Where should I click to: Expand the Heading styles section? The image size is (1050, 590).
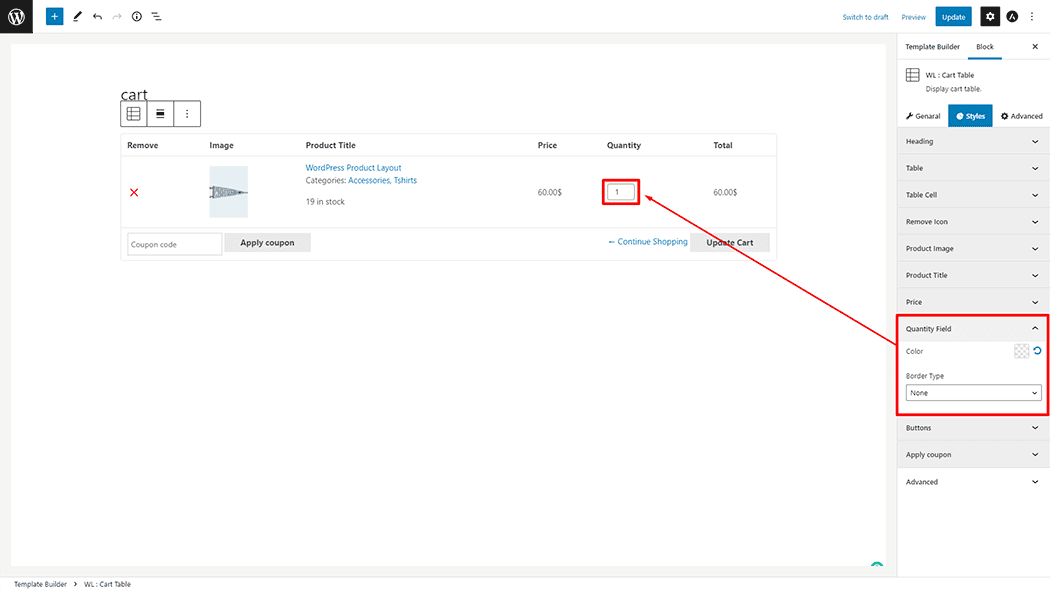[972, 142]
